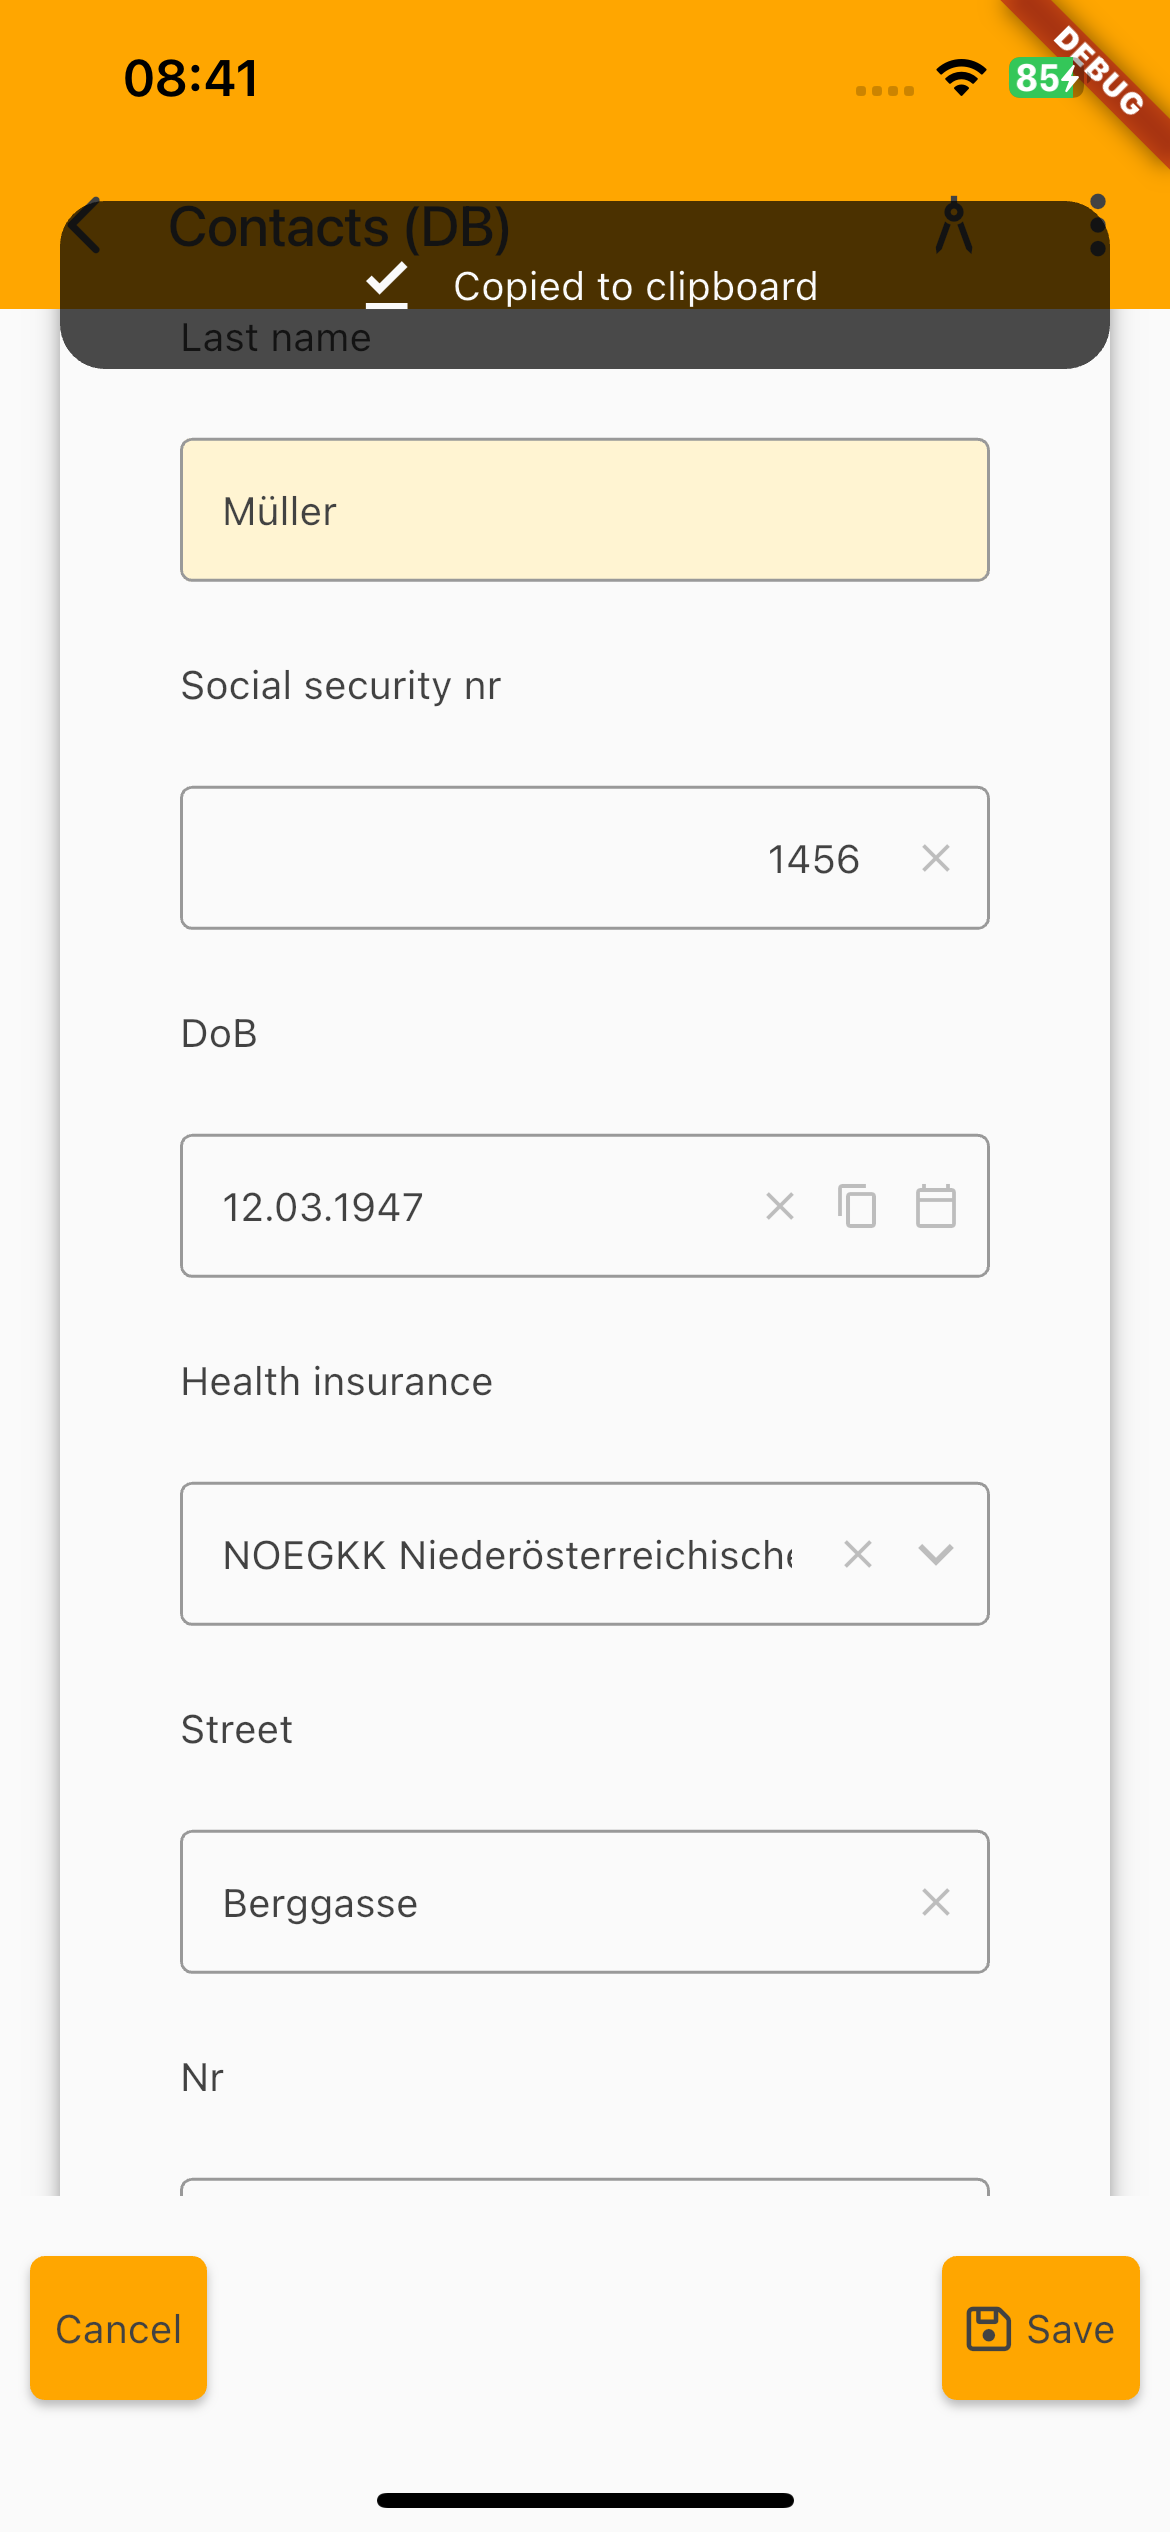Open the NOEGKK health insurance combo box
This screenshot has width=1170, height=2532.
point(506,1554)
